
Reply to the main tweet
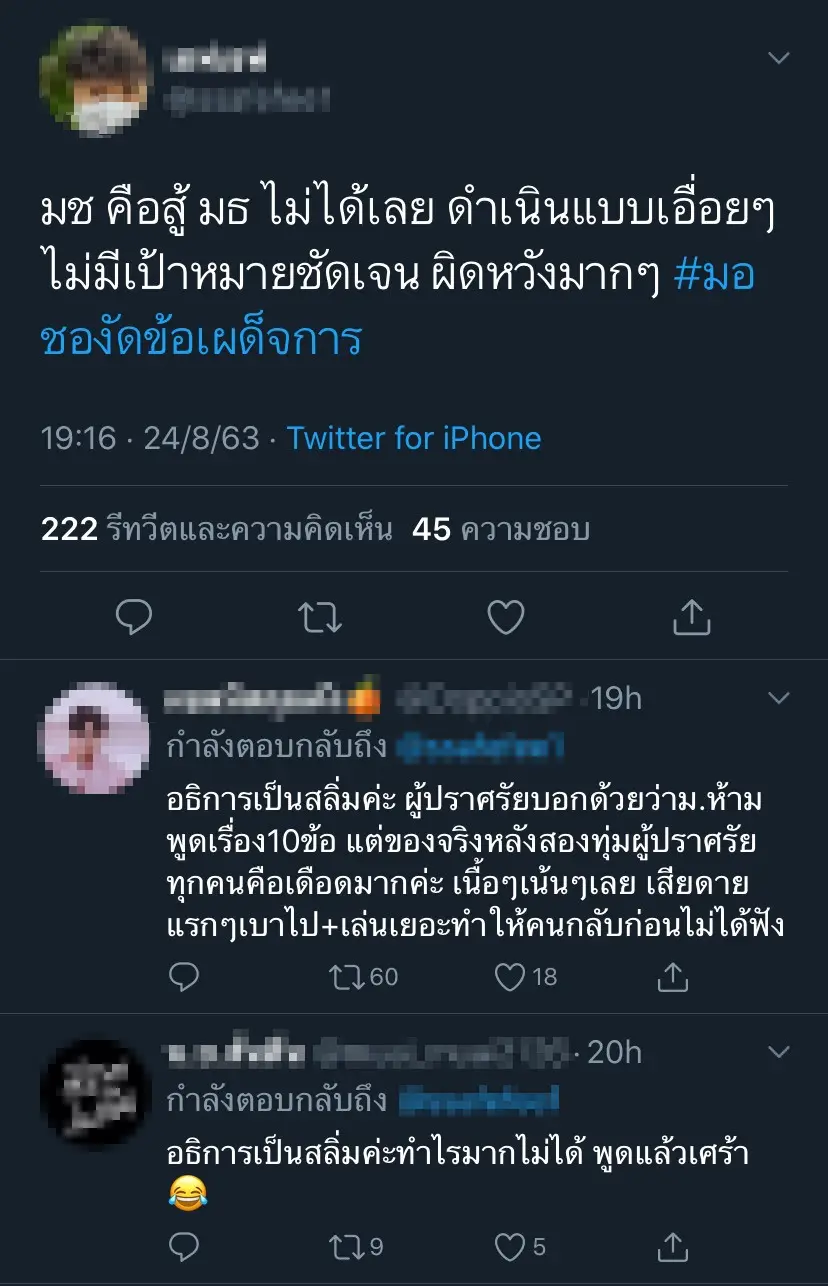(133, 617)
